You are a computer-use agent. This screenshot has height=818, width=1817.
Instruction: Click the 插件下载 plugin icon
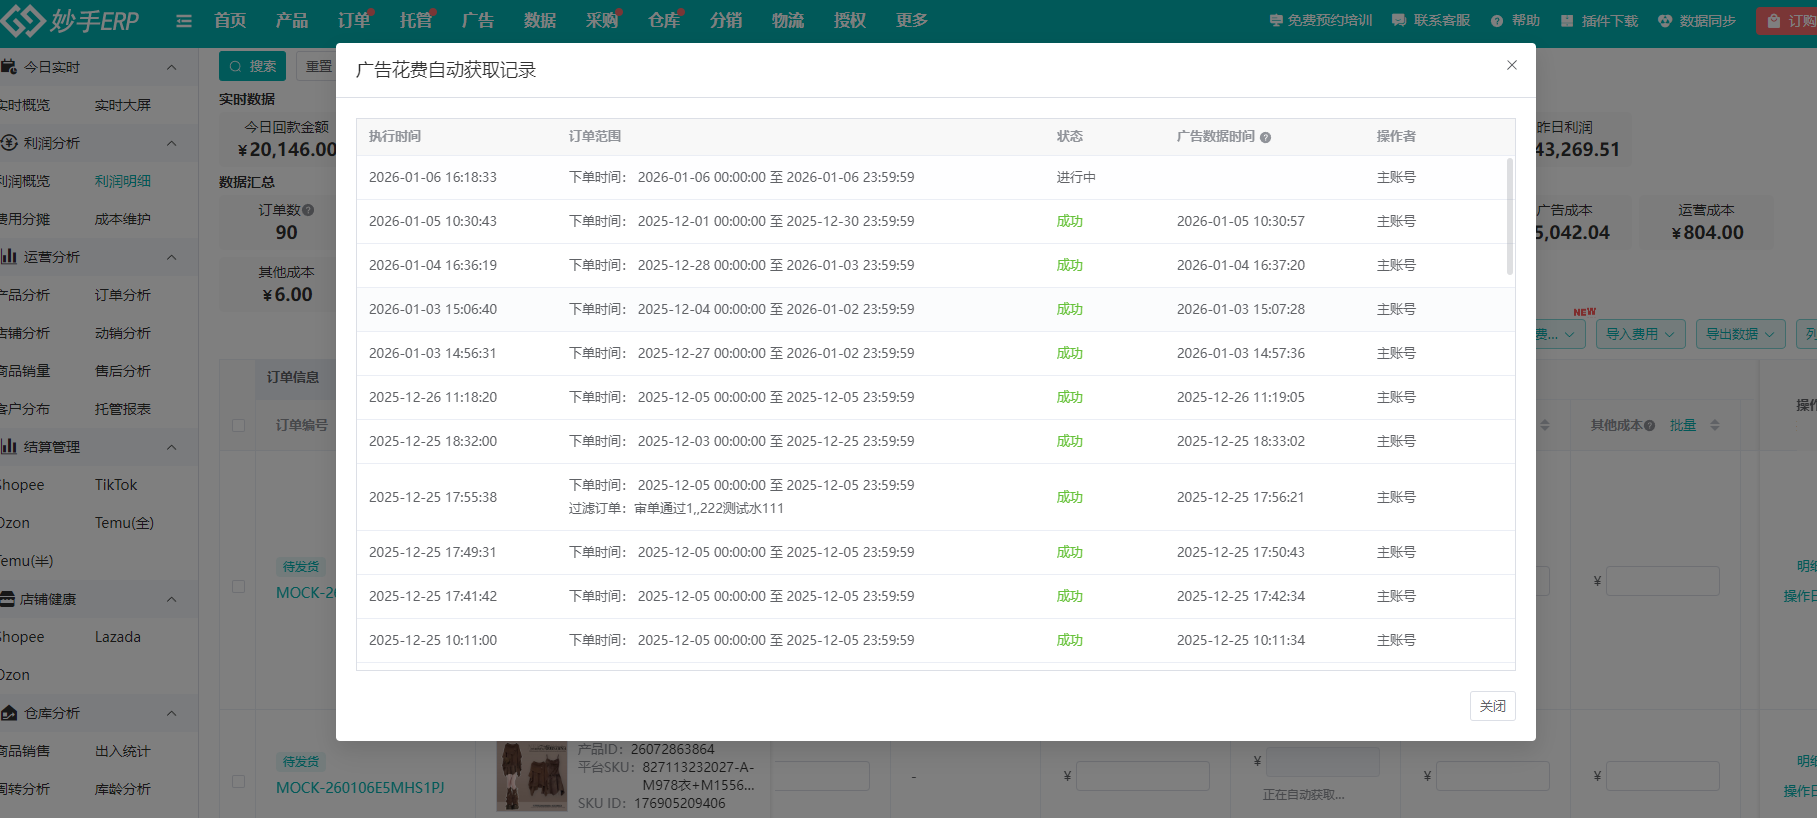tap(1567, 21)
